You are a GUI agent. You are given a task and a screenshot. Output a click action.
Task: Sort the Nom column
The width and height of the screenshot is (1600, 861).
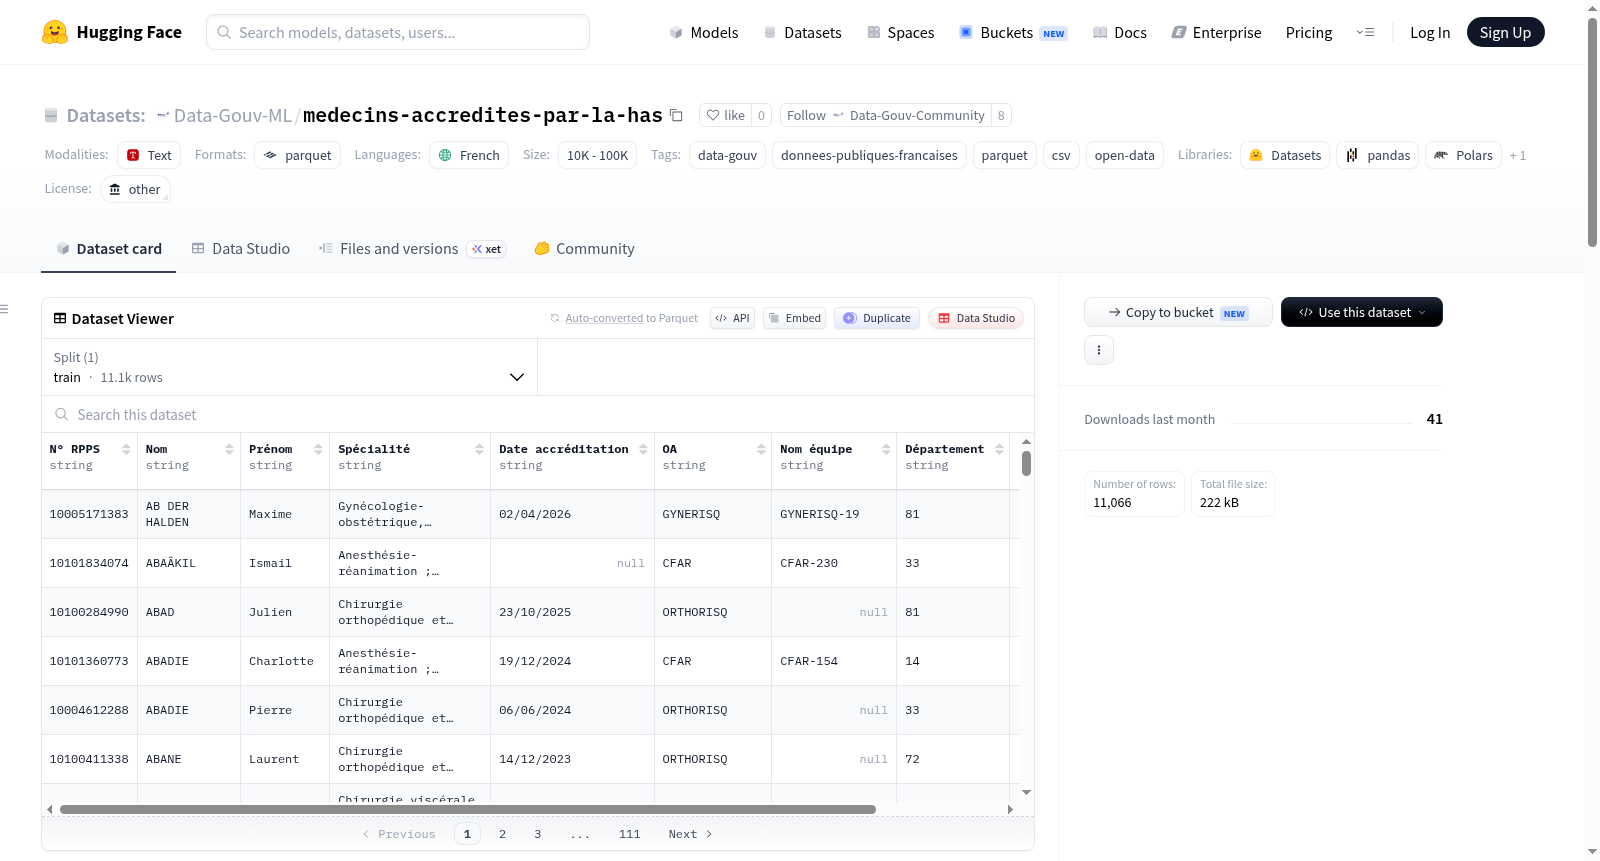[x=229, y=449]
